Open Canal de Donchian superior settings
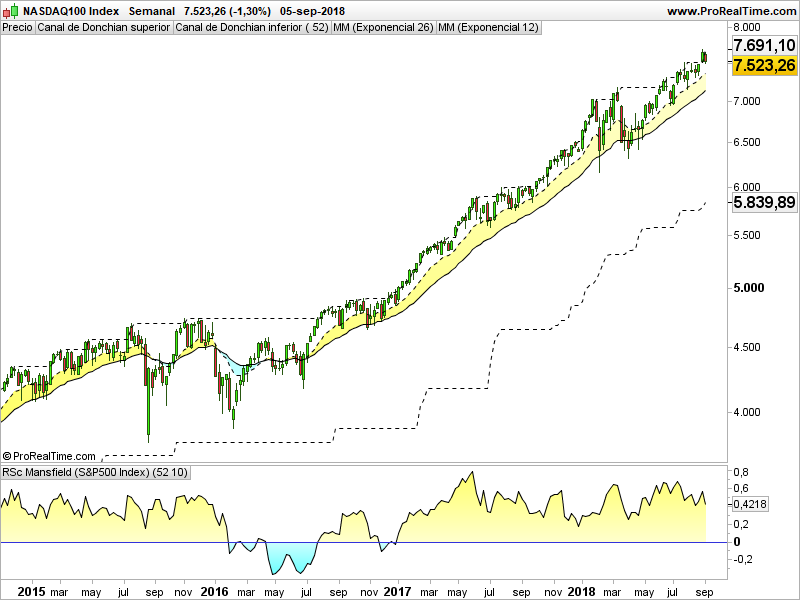 pos(103,28)
